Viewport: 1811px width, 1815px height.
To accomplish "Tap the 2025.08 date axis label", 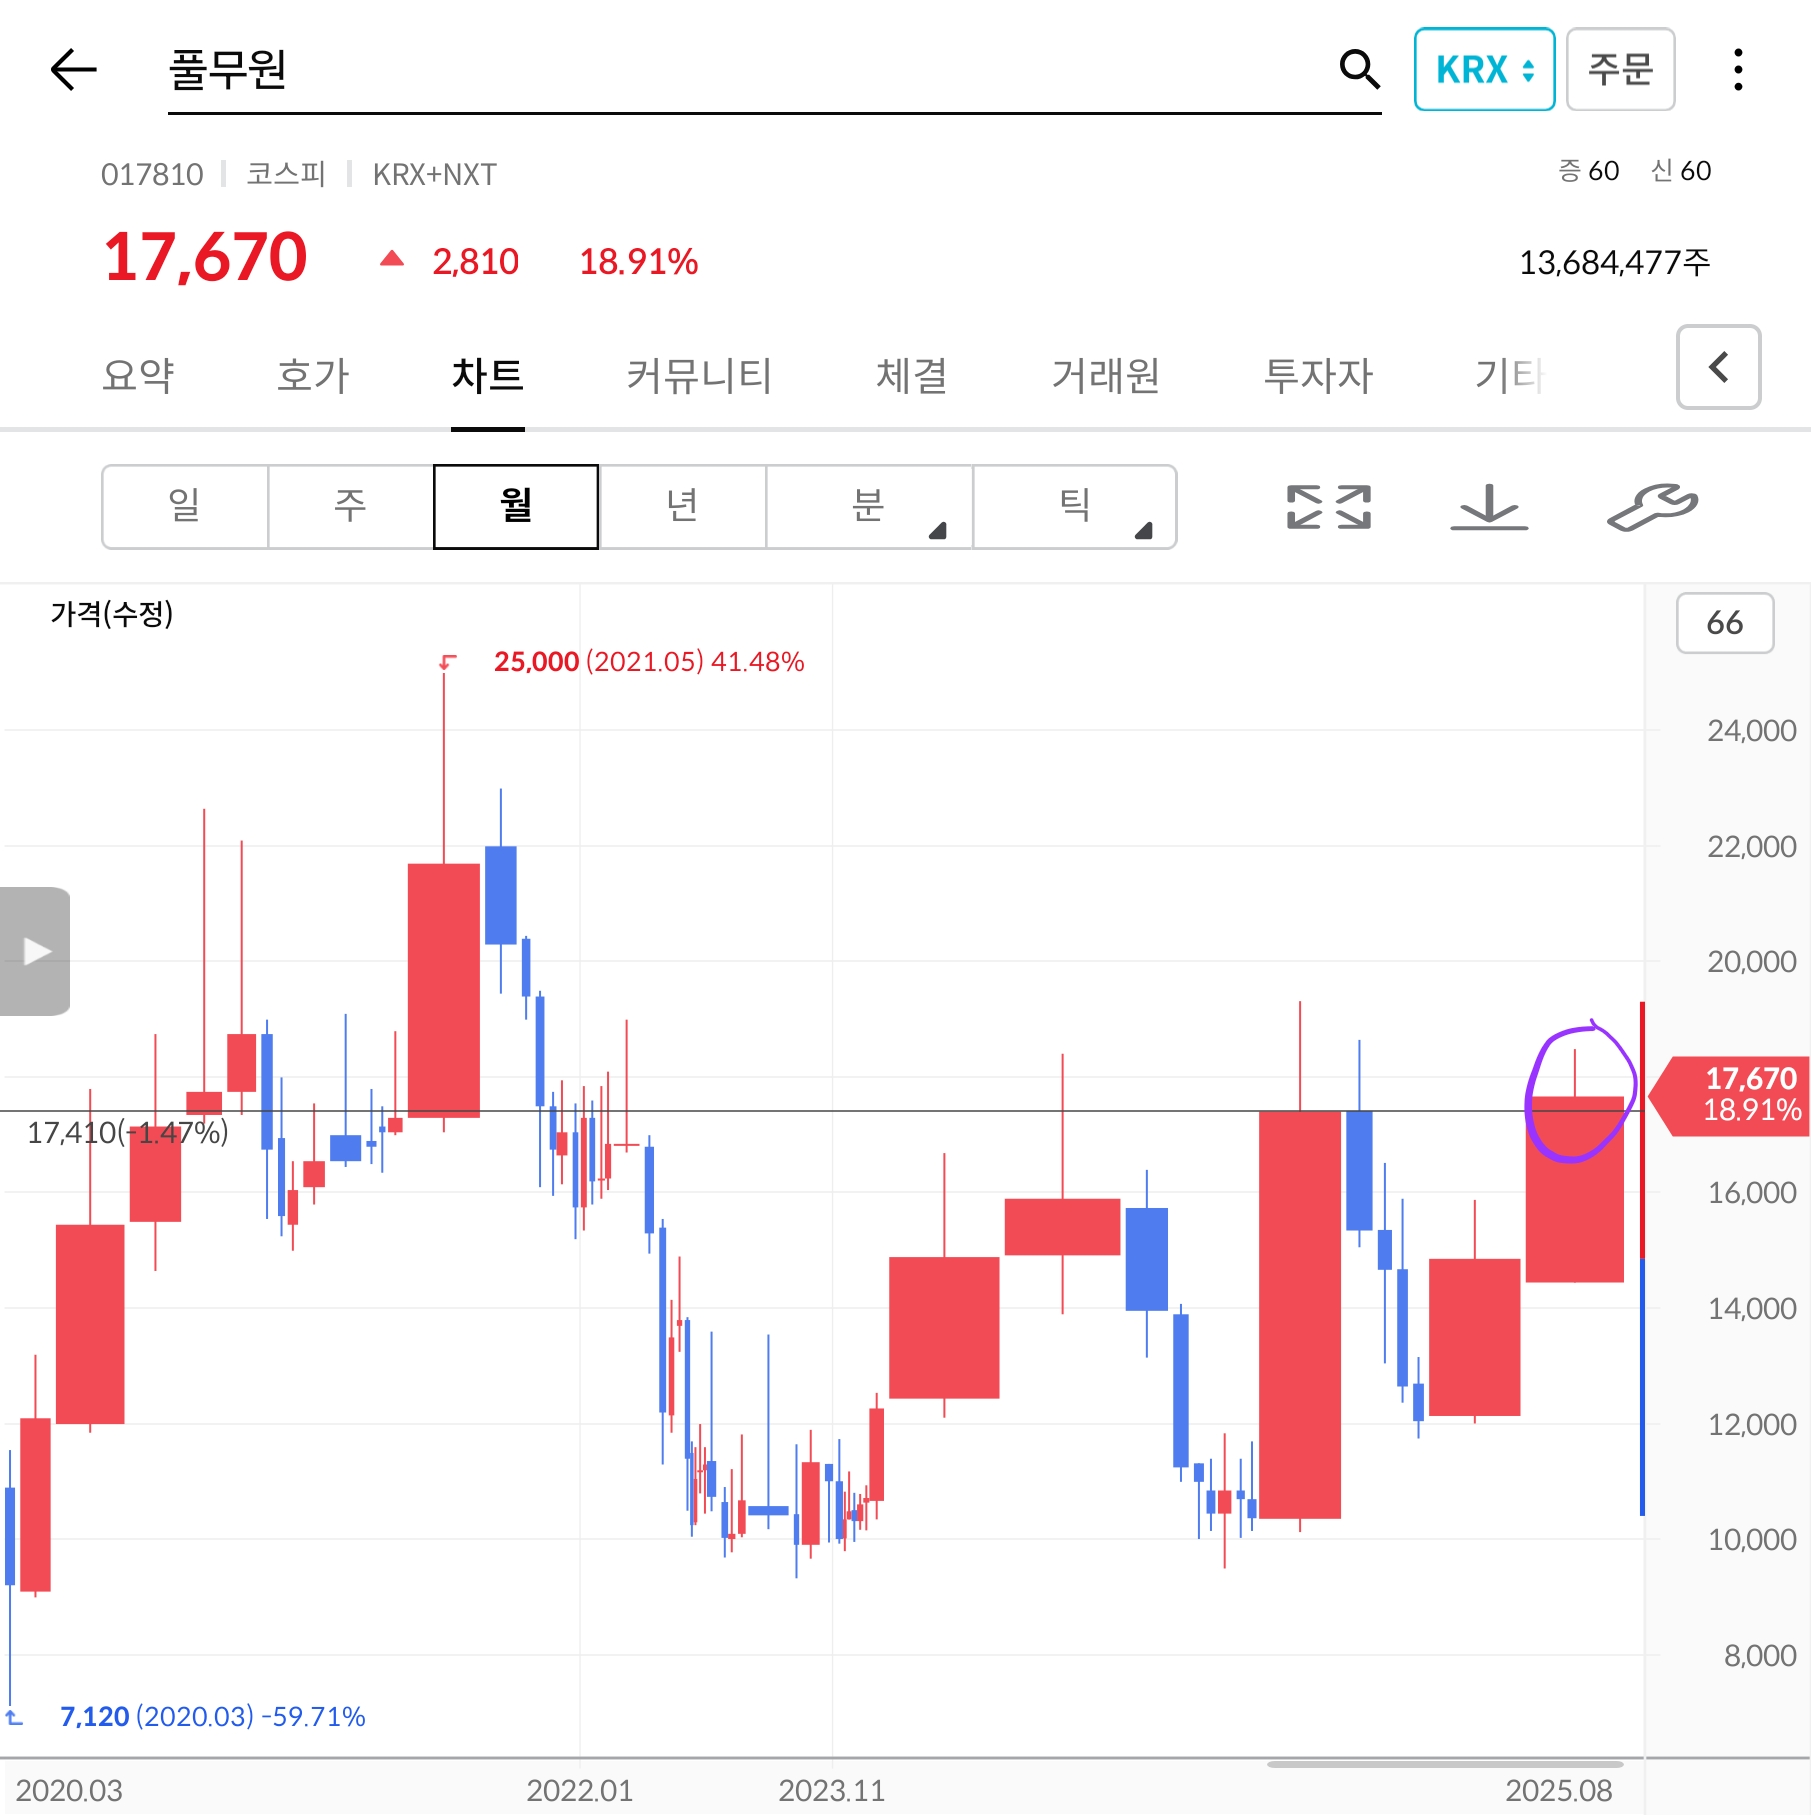I will pos(1559,1790).
